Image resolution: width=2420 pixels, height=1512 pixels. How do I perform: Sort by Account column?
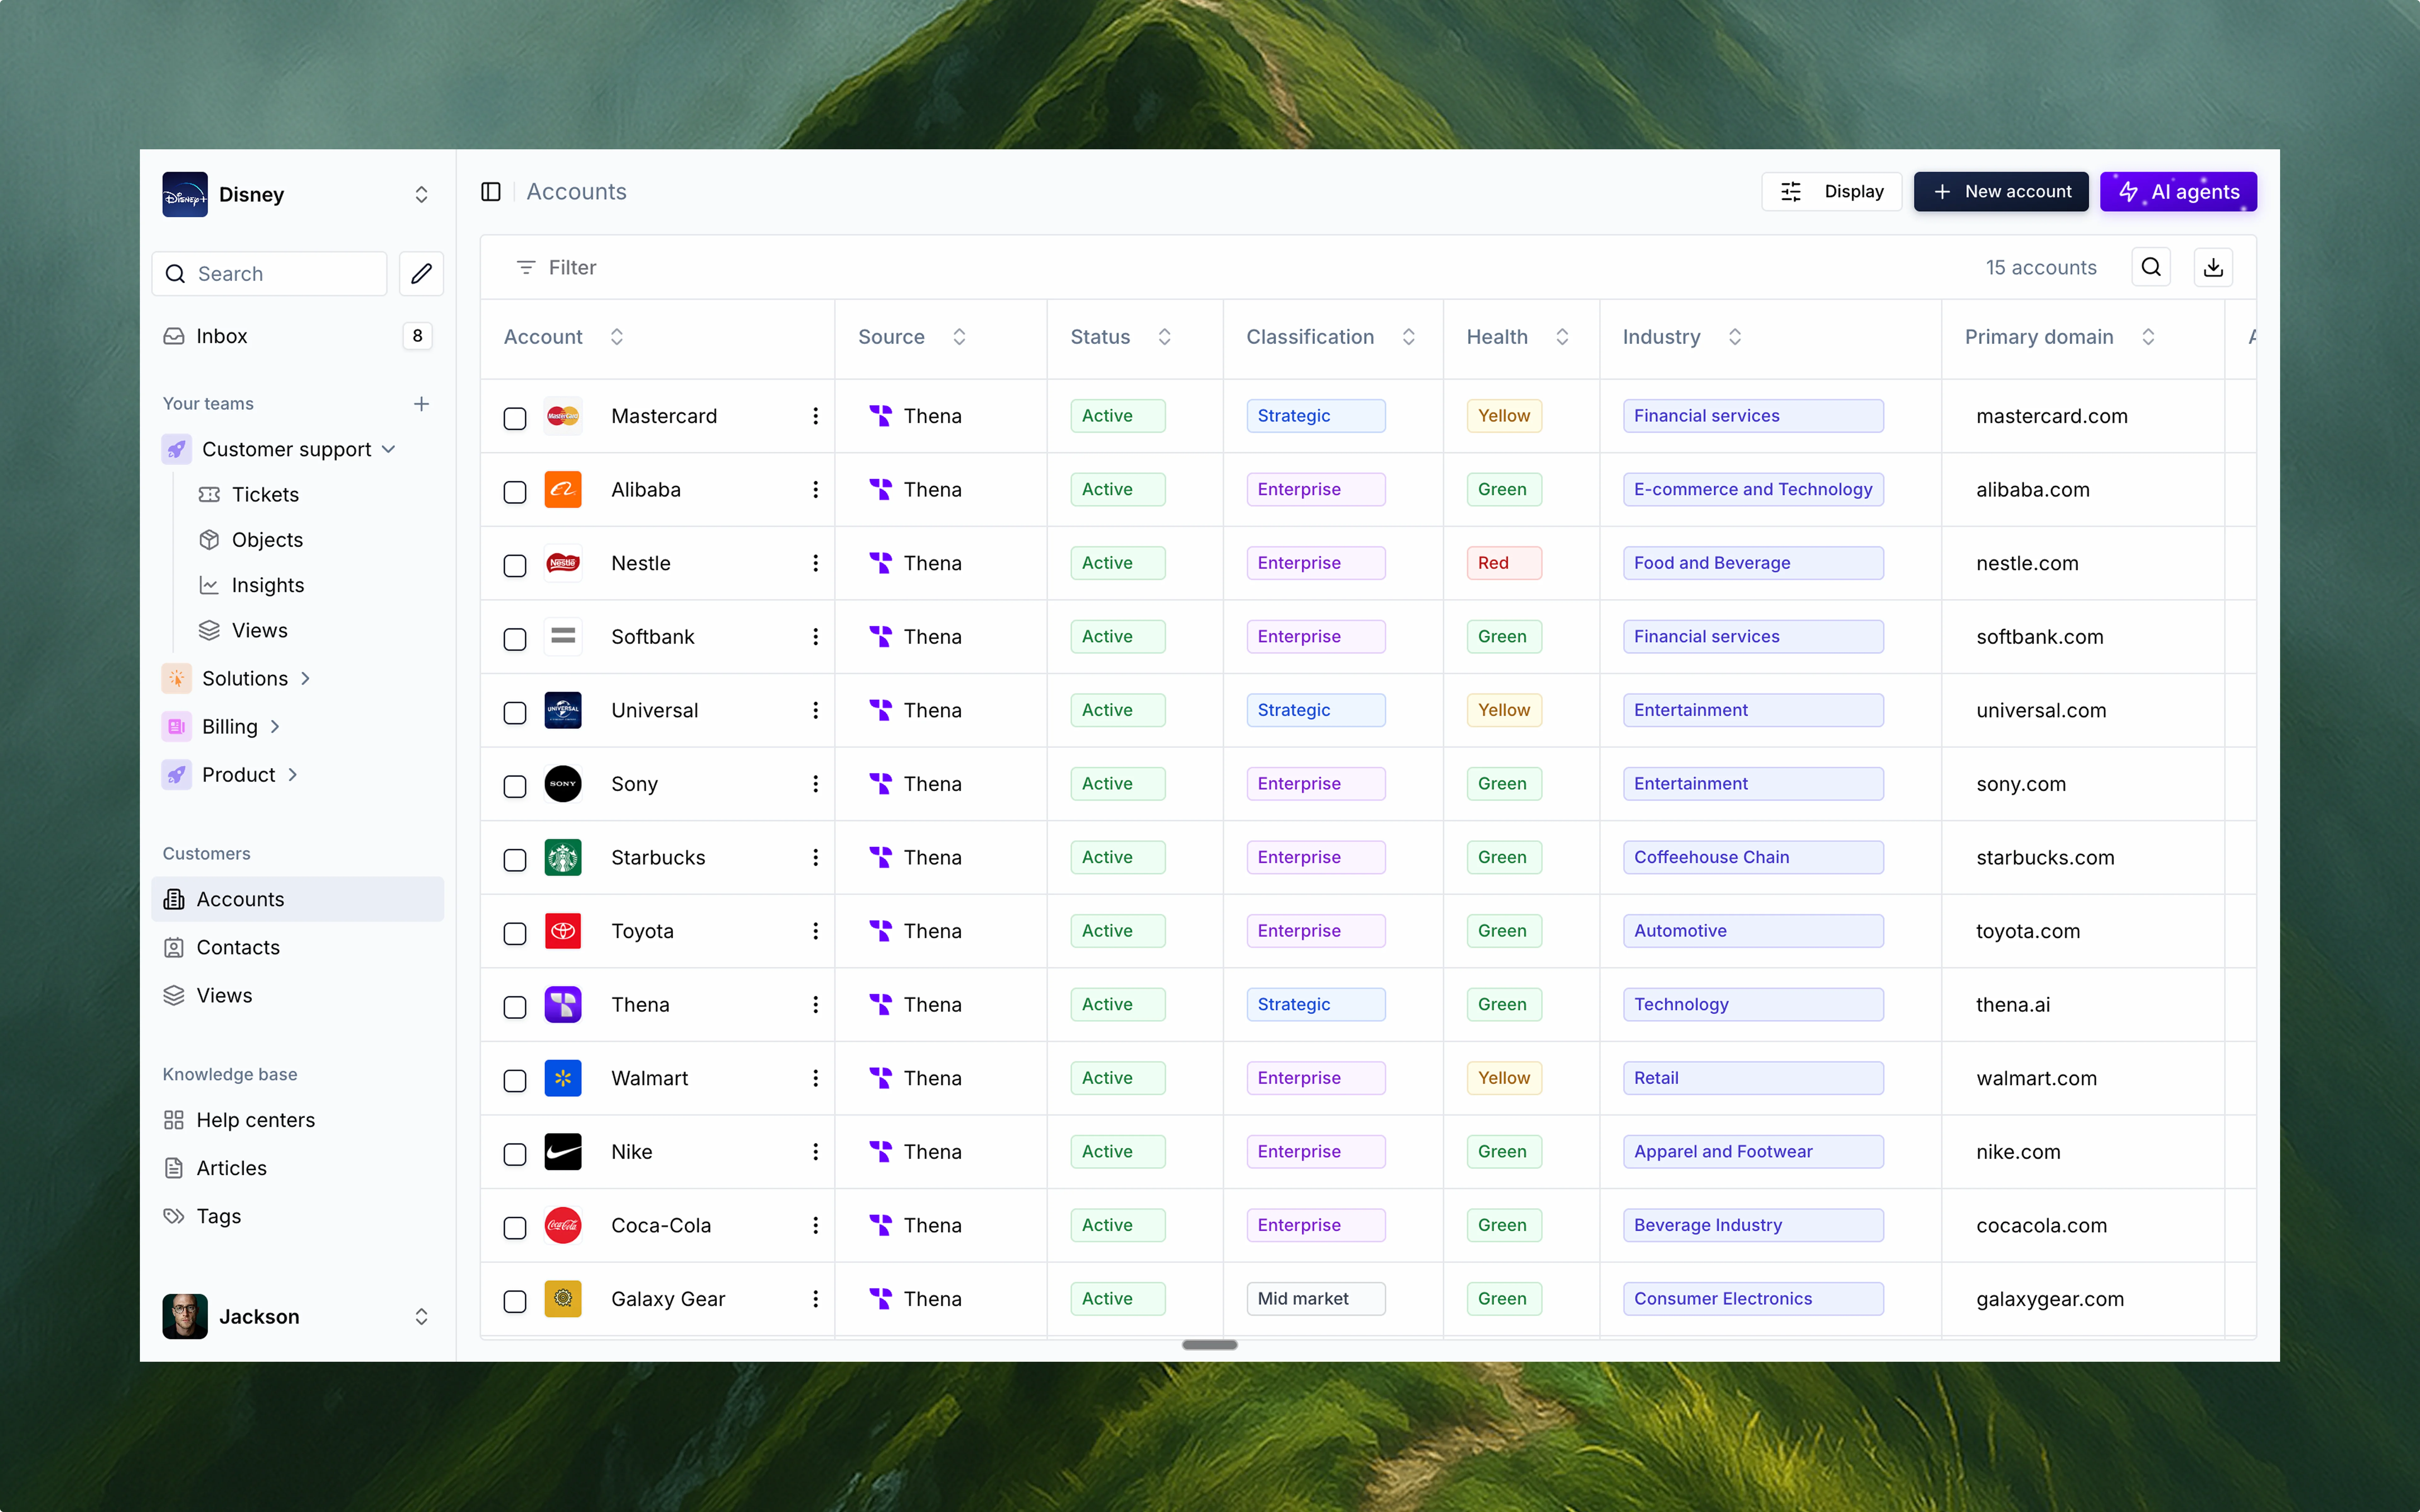pos(617,337)
